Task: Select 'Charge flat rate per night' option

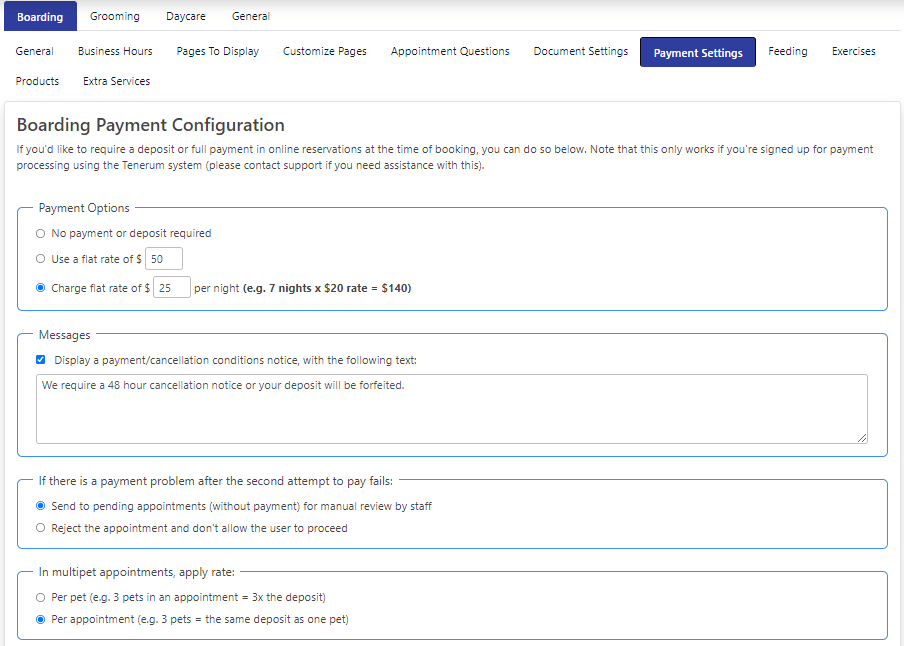Action: pyautogui.click(x=41, y=288)
